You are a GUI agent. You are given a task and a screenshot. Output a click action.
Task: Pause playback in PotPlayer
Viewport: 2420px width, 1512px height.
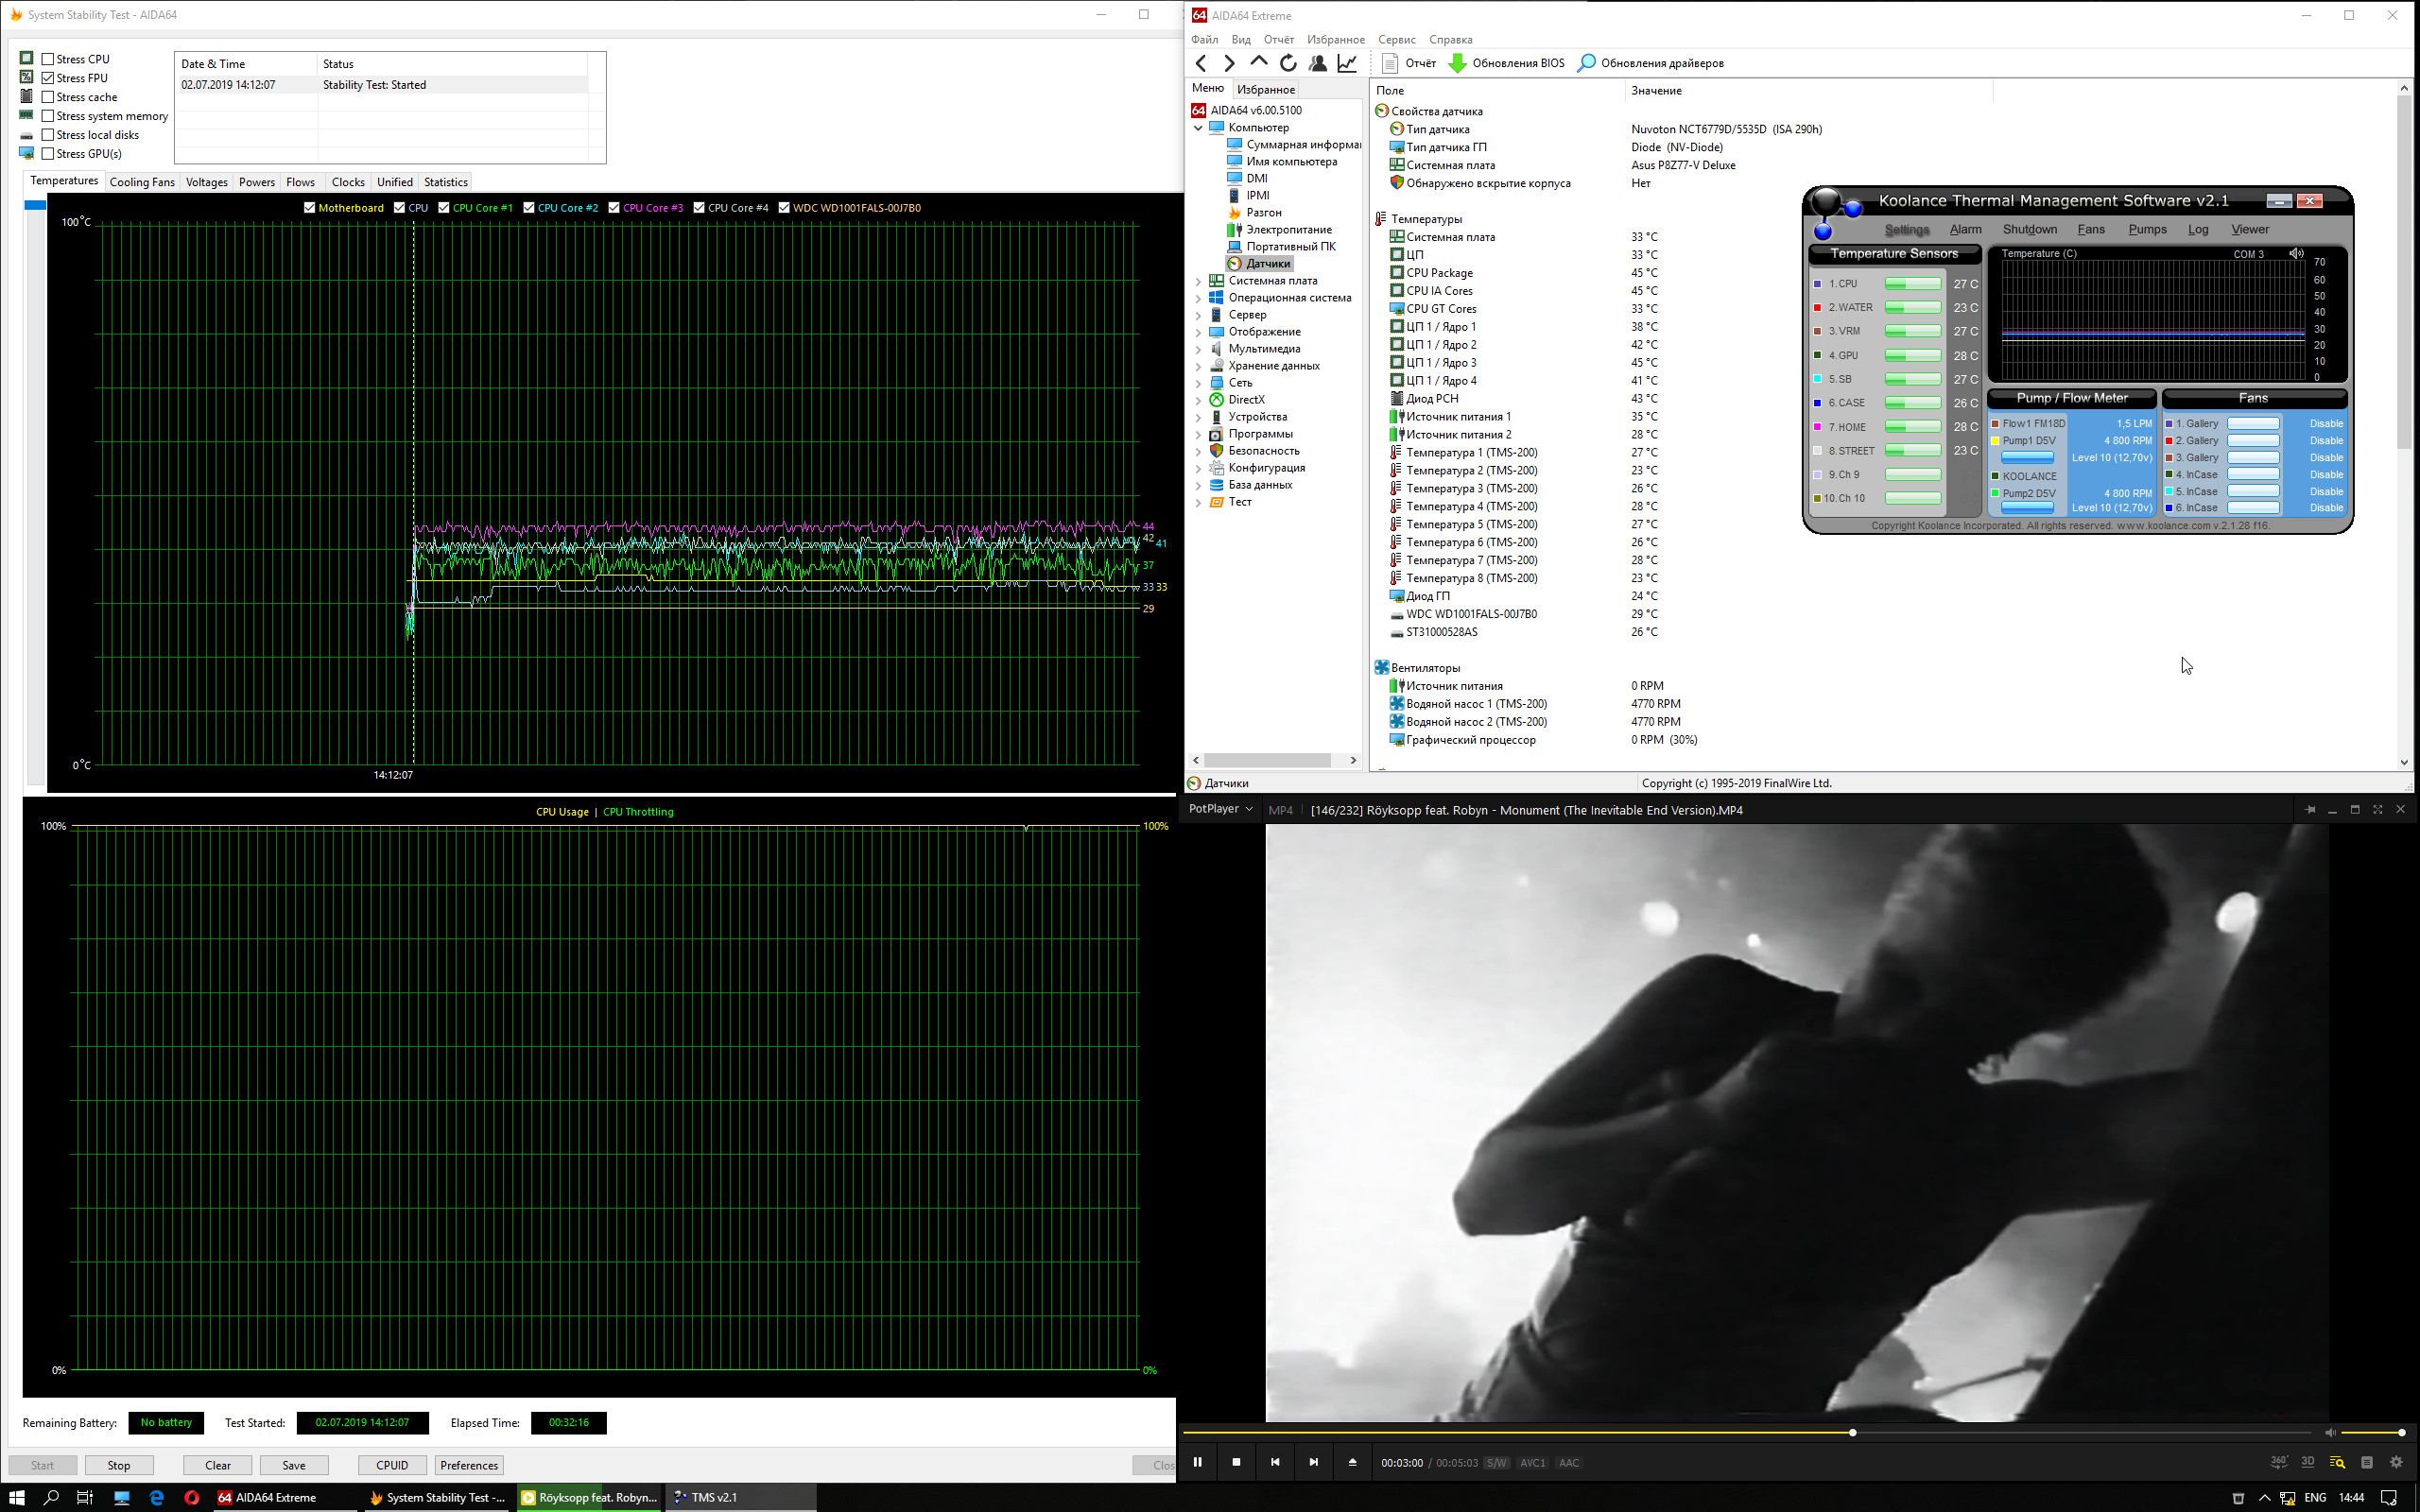tap(1197, 1462)
